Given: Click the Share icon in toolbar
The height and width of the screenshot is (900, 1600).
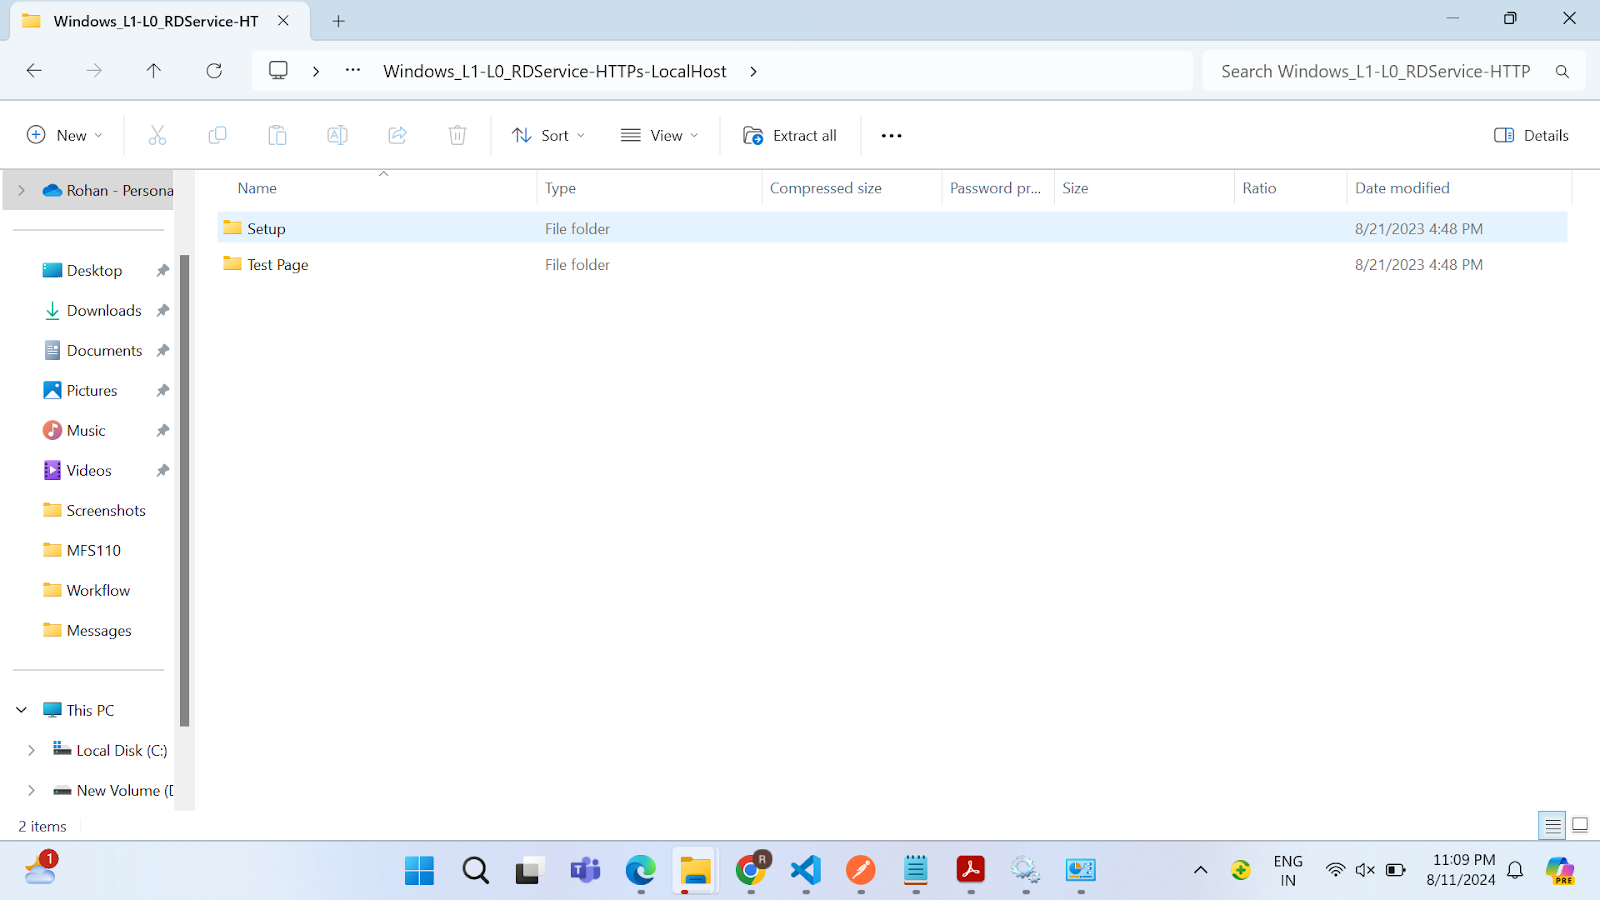Looking at the screenshot, I should point(397,135).
